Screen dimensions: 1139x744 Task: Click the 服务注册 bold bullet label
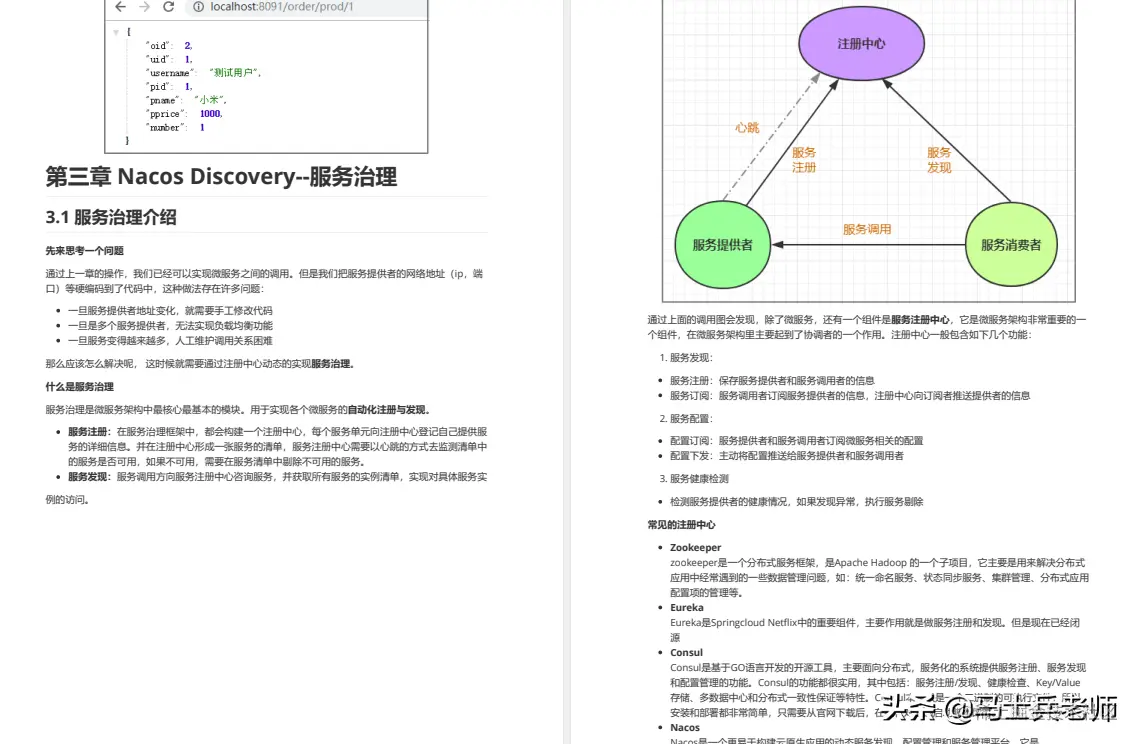coord(85,432)
